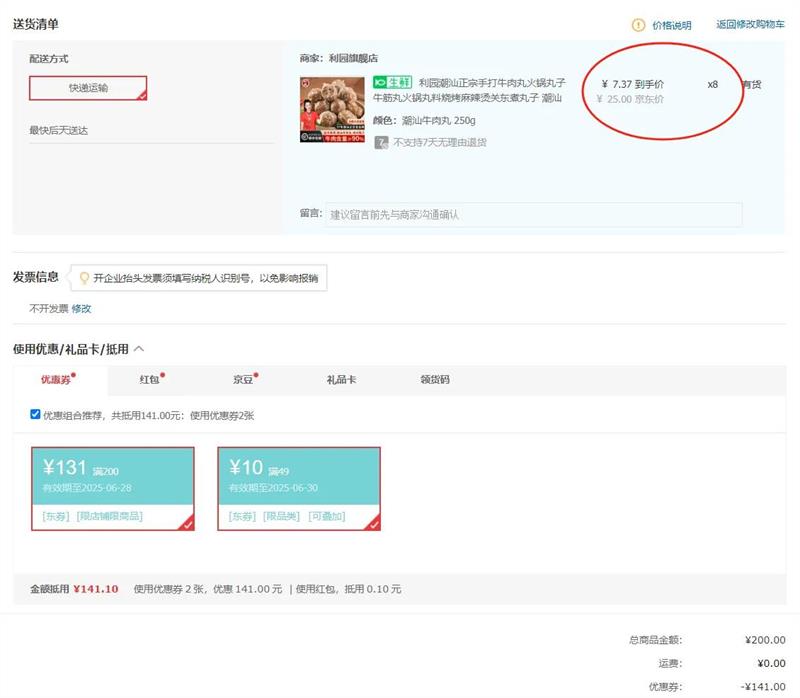Click the green 生鲜 fresh badge icon
Screen dimensions: 800x698
(x=391, y=82)
